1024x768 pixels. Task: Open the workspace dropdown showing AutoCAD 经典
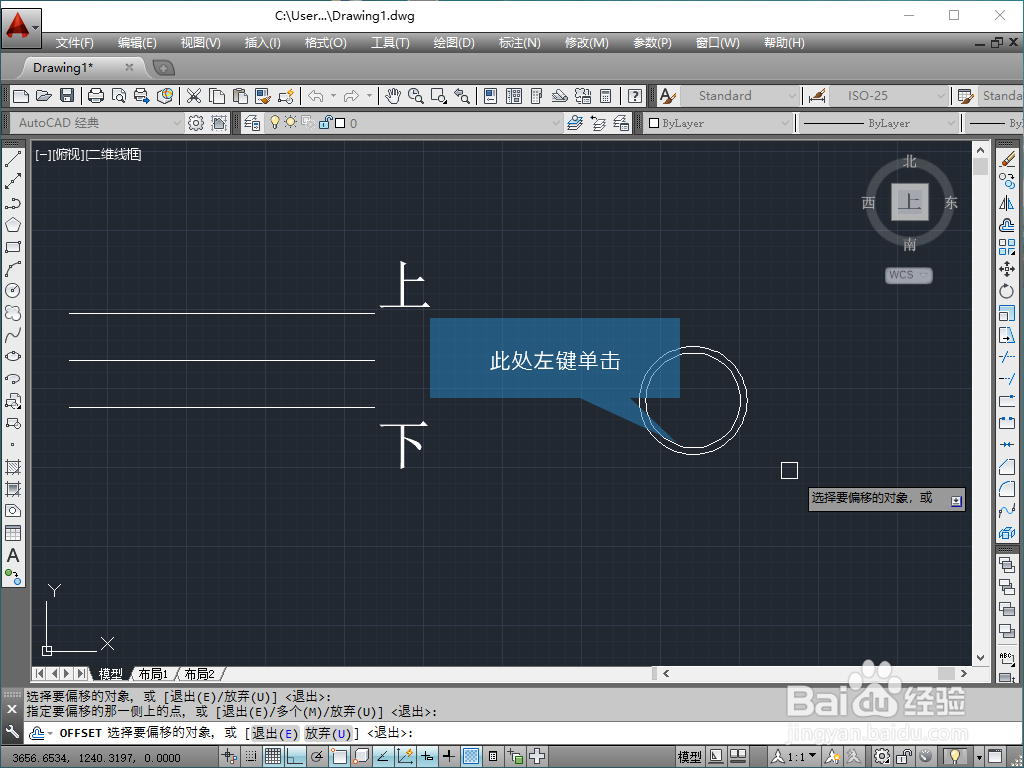[x=179, y=122]
